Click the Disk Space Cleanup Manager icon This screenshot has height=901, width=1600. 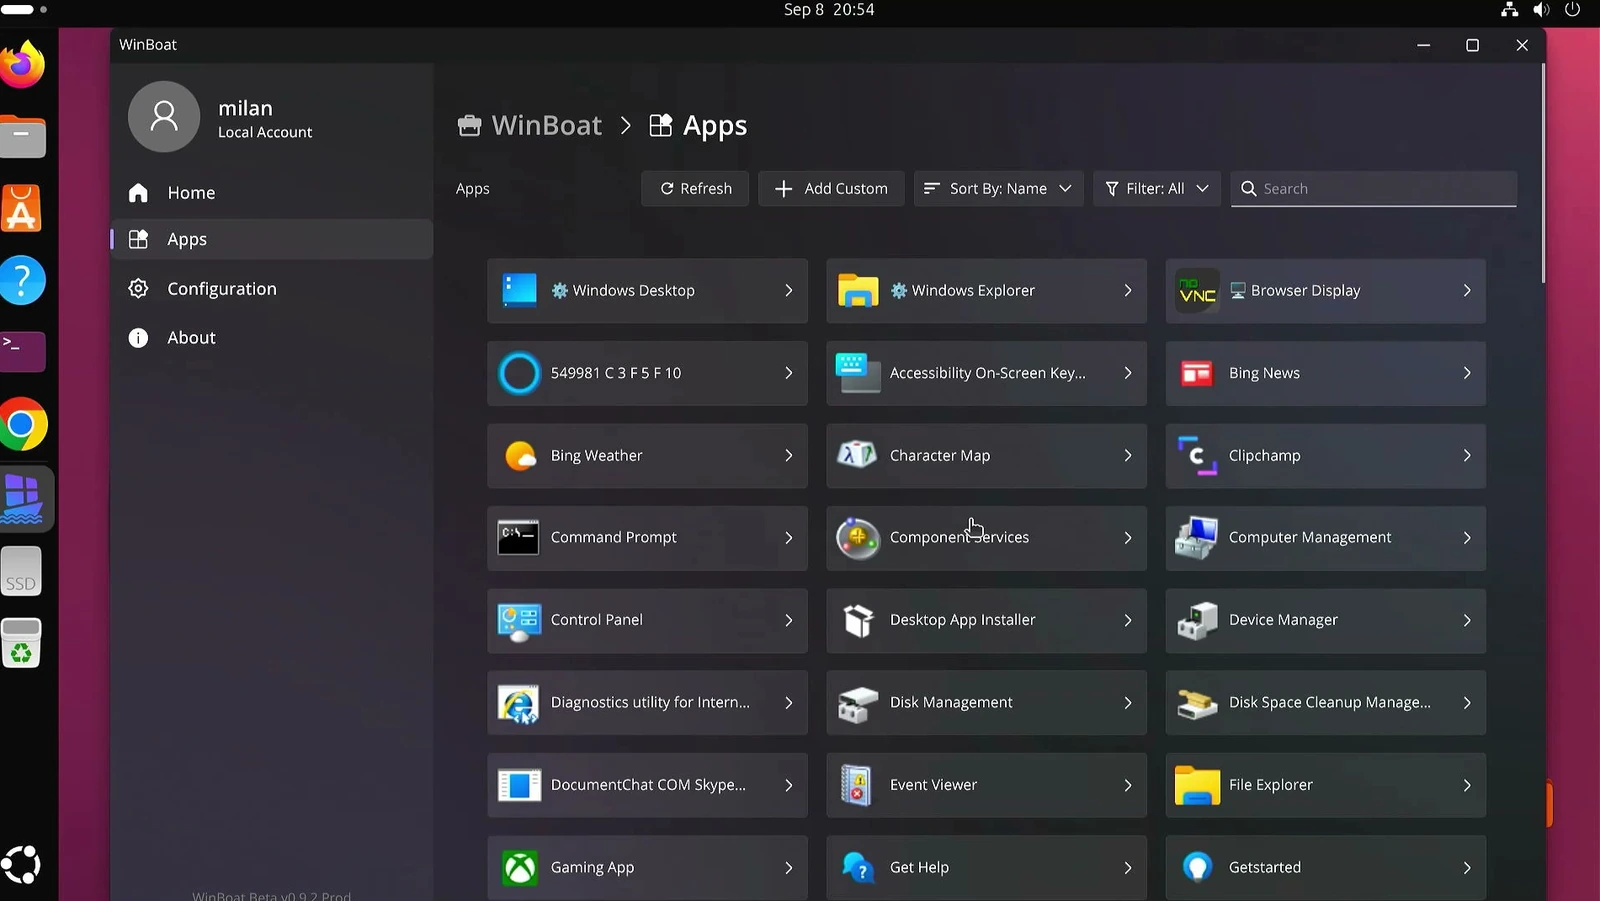tap(1197, 703)
